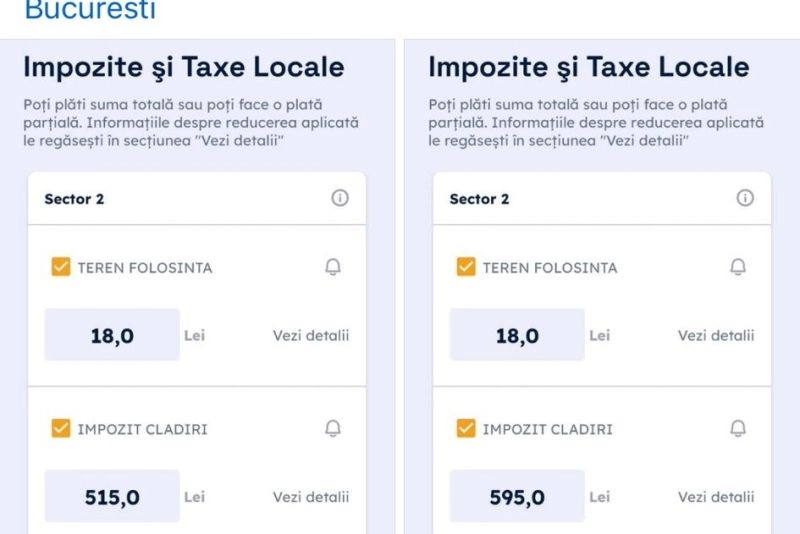800x534 pixels.
Task: Uncheck TEREN FOLOSINTA checkbox in right panel
Action: coord(466,267)
